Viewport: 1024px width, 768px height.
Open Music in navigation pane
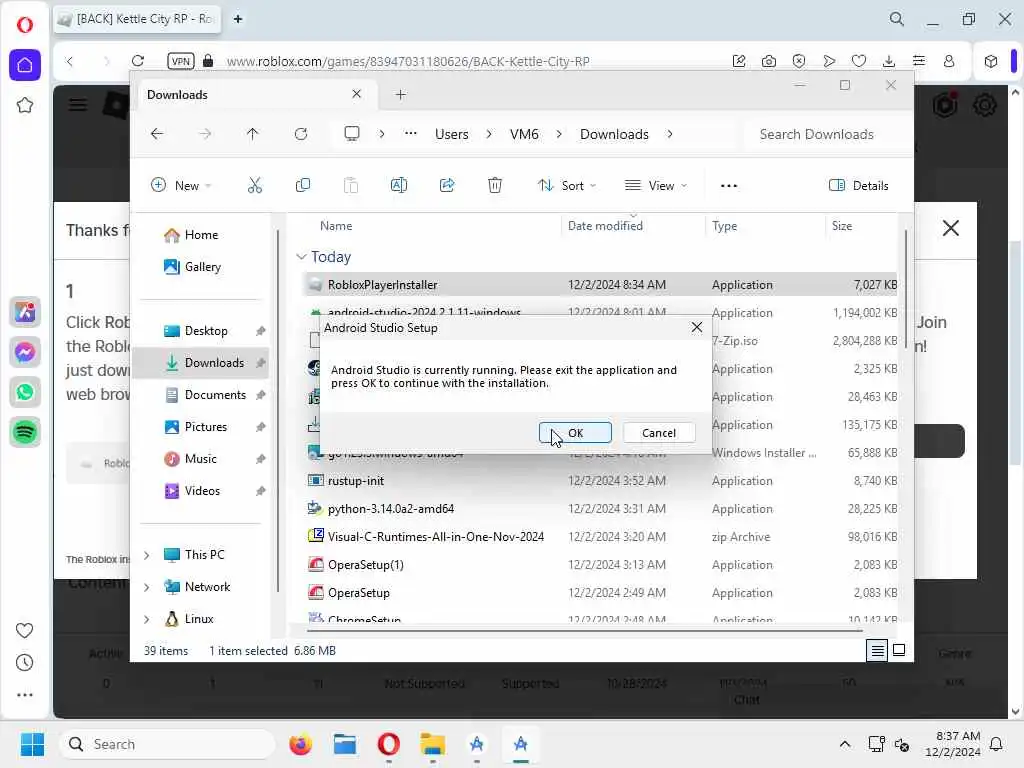[200, 458]
